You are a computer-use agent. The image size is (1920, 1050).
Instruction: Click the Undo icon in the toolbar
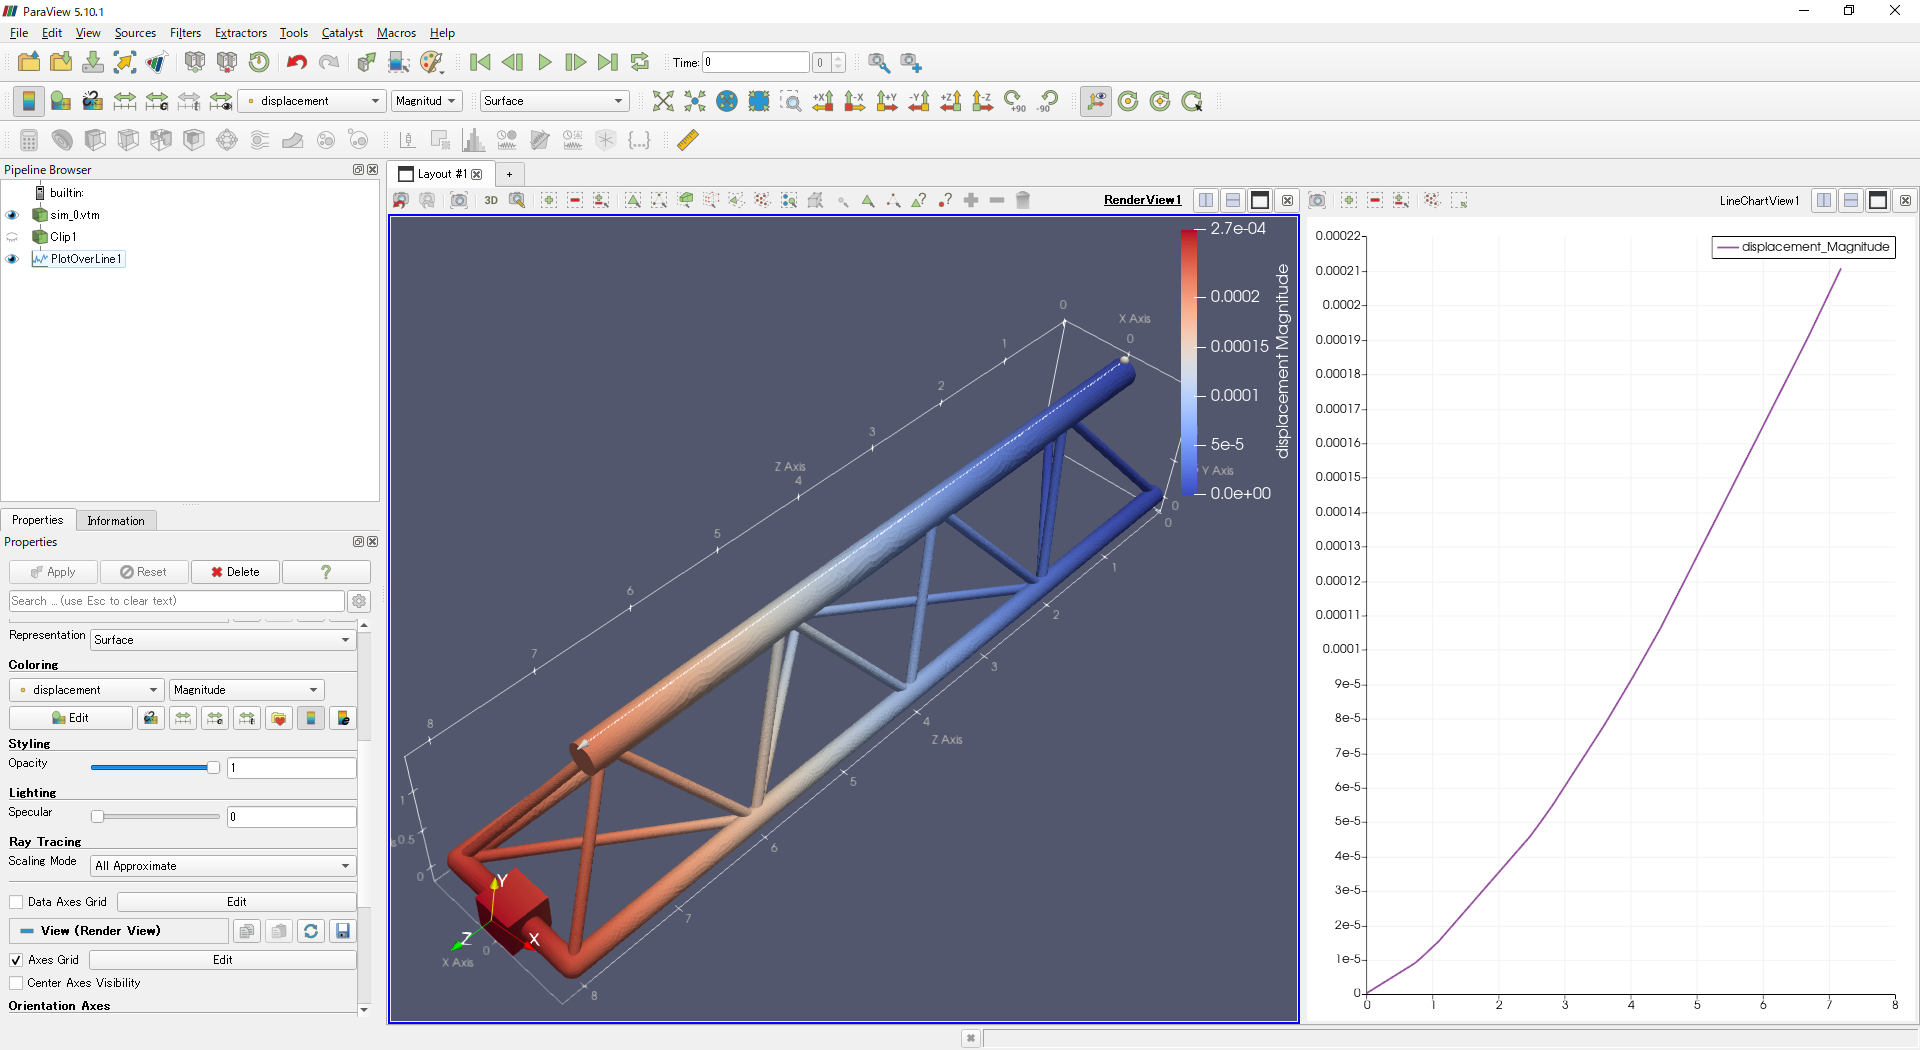click(296, 62)
